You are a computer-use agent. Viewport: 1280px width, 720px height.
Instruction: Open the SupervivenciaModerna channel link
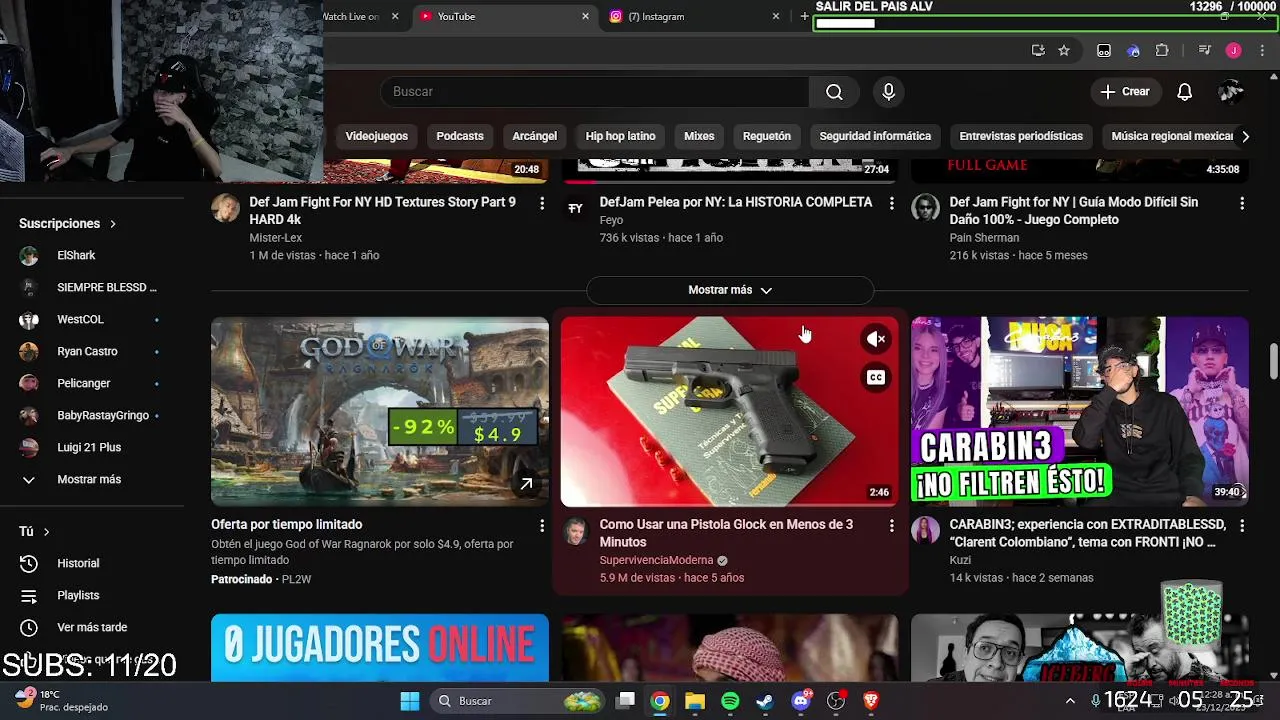point(656,561)
